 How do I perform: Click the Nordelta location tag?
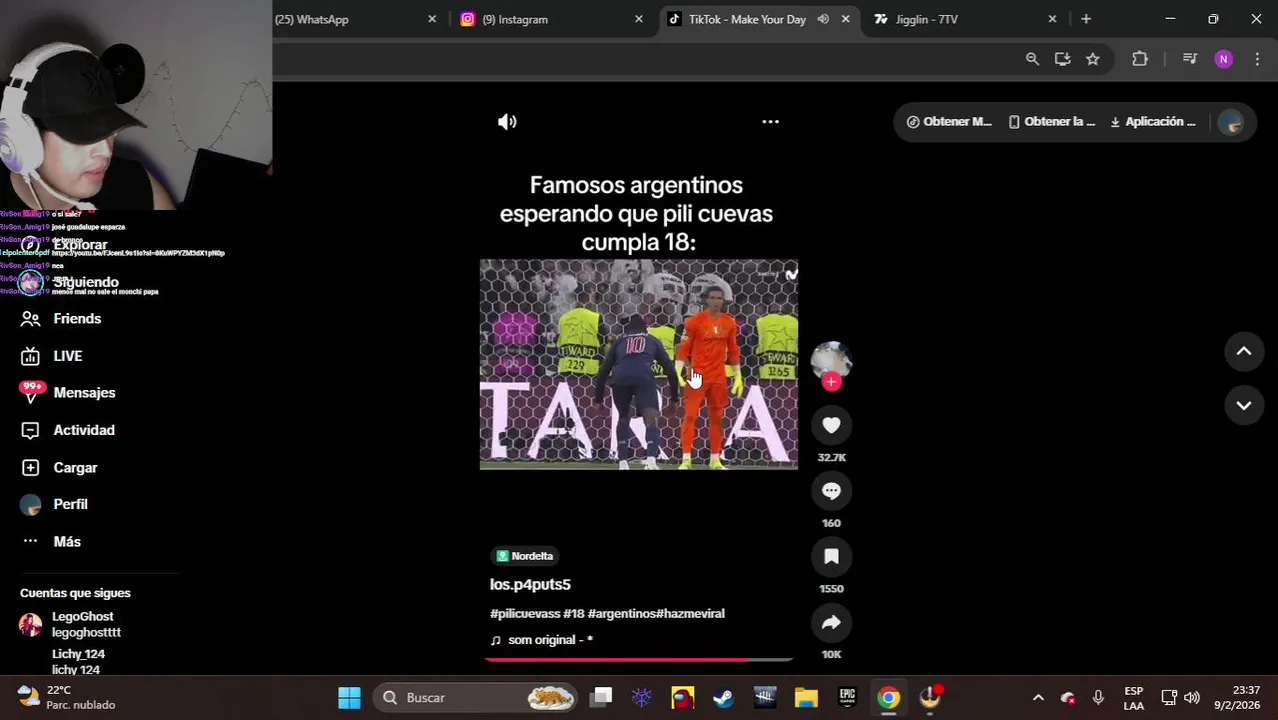tap(525, 556)
